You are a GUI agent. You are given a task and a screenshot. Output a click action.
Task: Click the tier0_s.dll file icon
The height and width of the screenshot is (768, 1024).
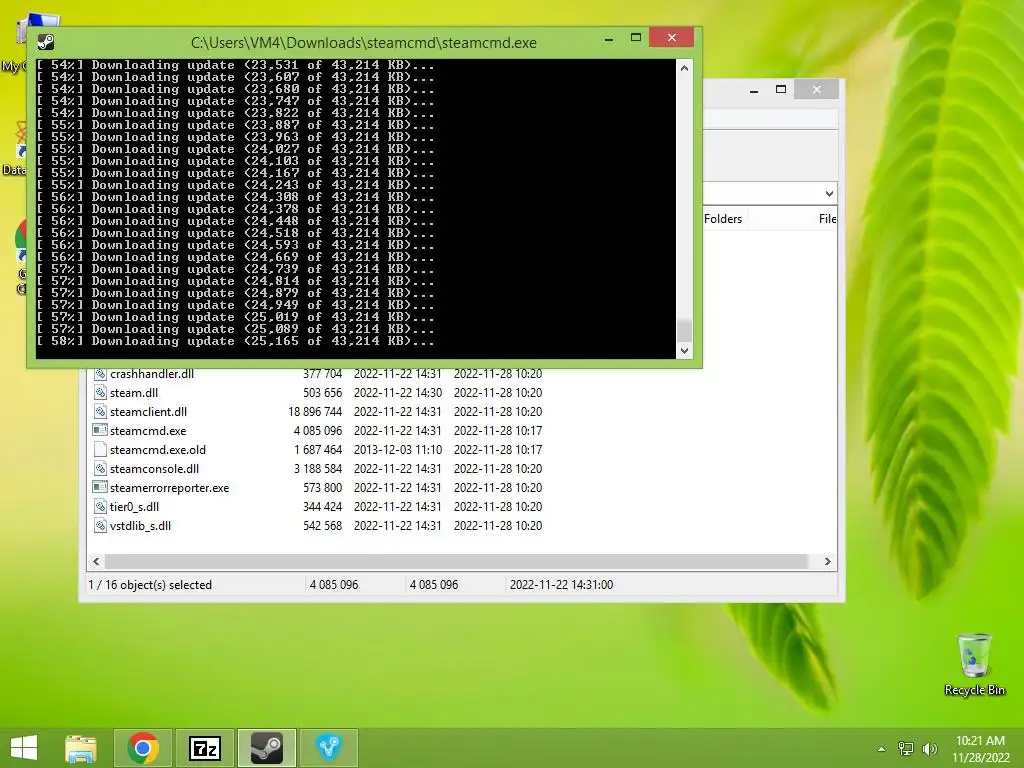(100, 507)
